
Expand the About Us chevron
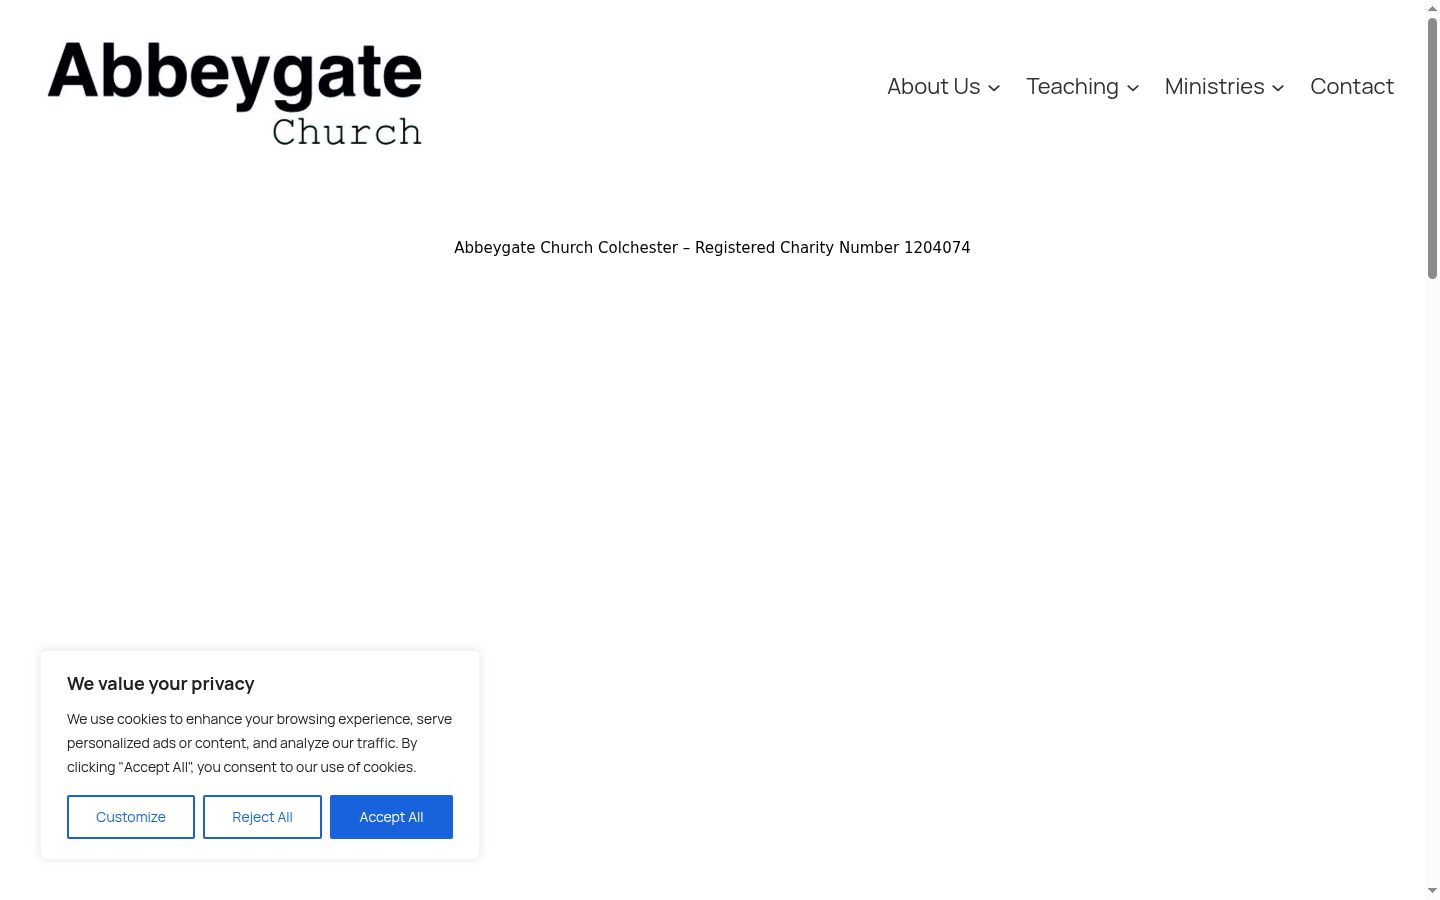pyautogui.click(x=994, y=88)
